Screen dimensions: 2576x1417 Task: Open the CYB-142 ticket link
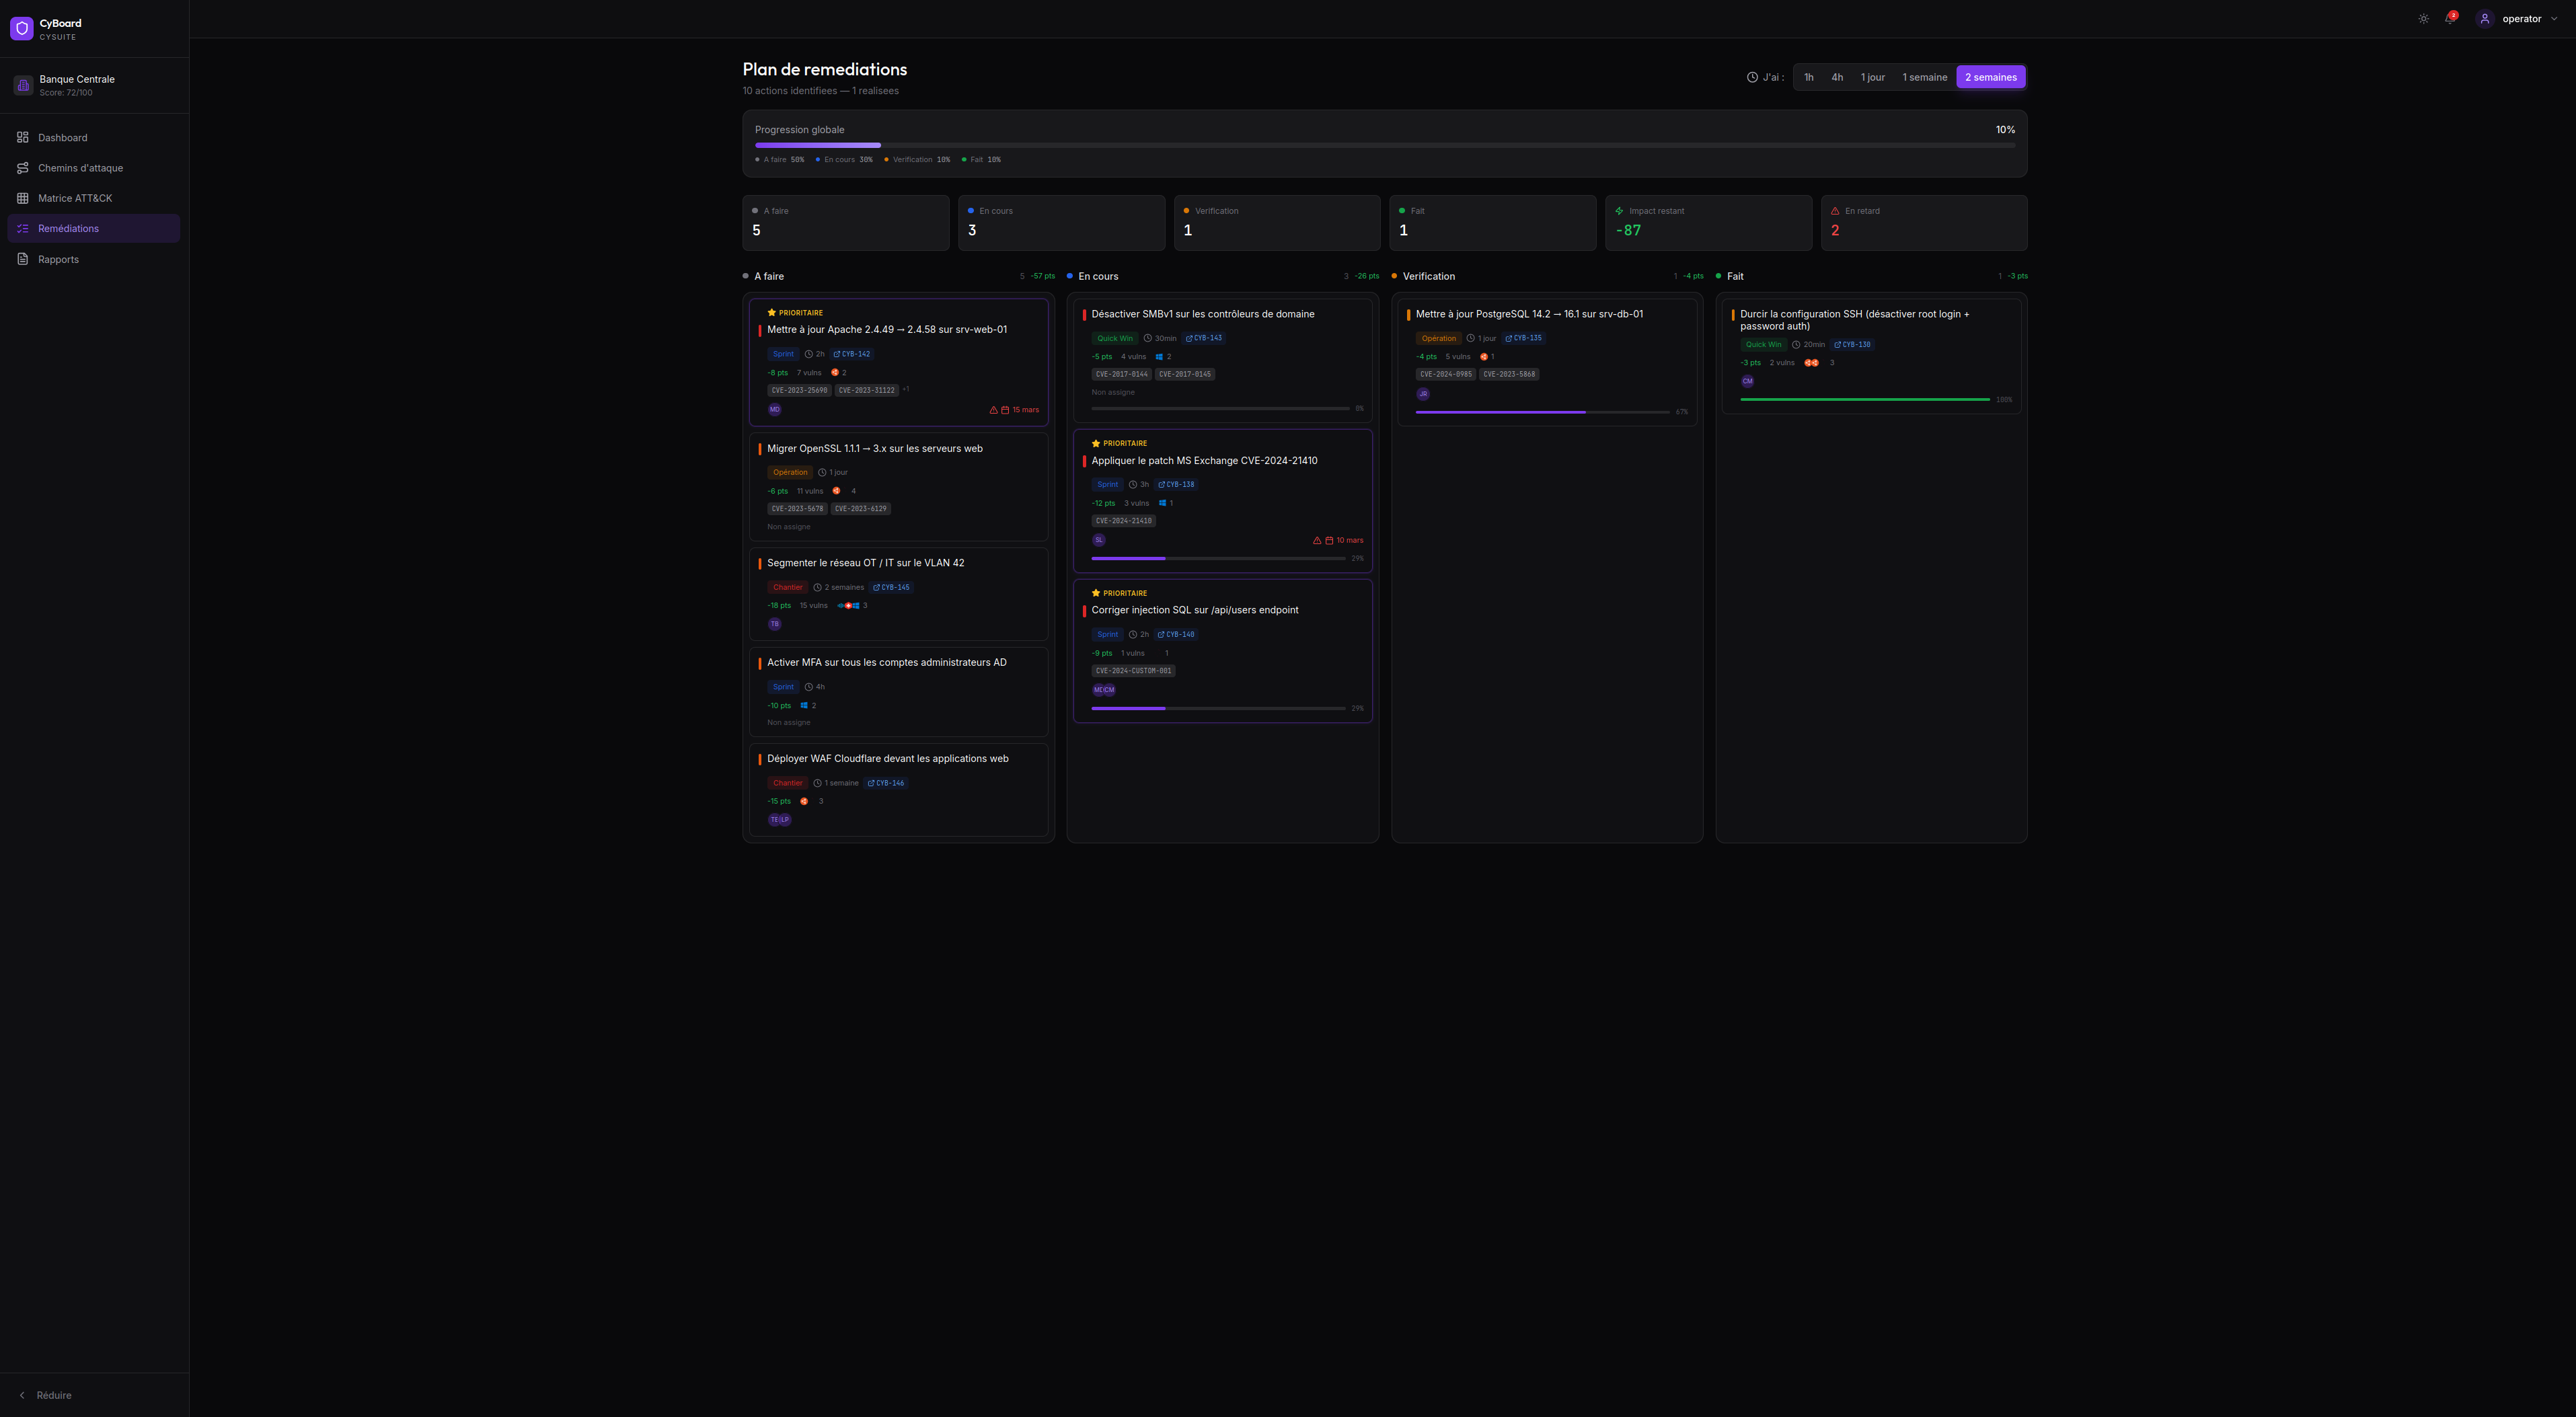coord(852,354)
